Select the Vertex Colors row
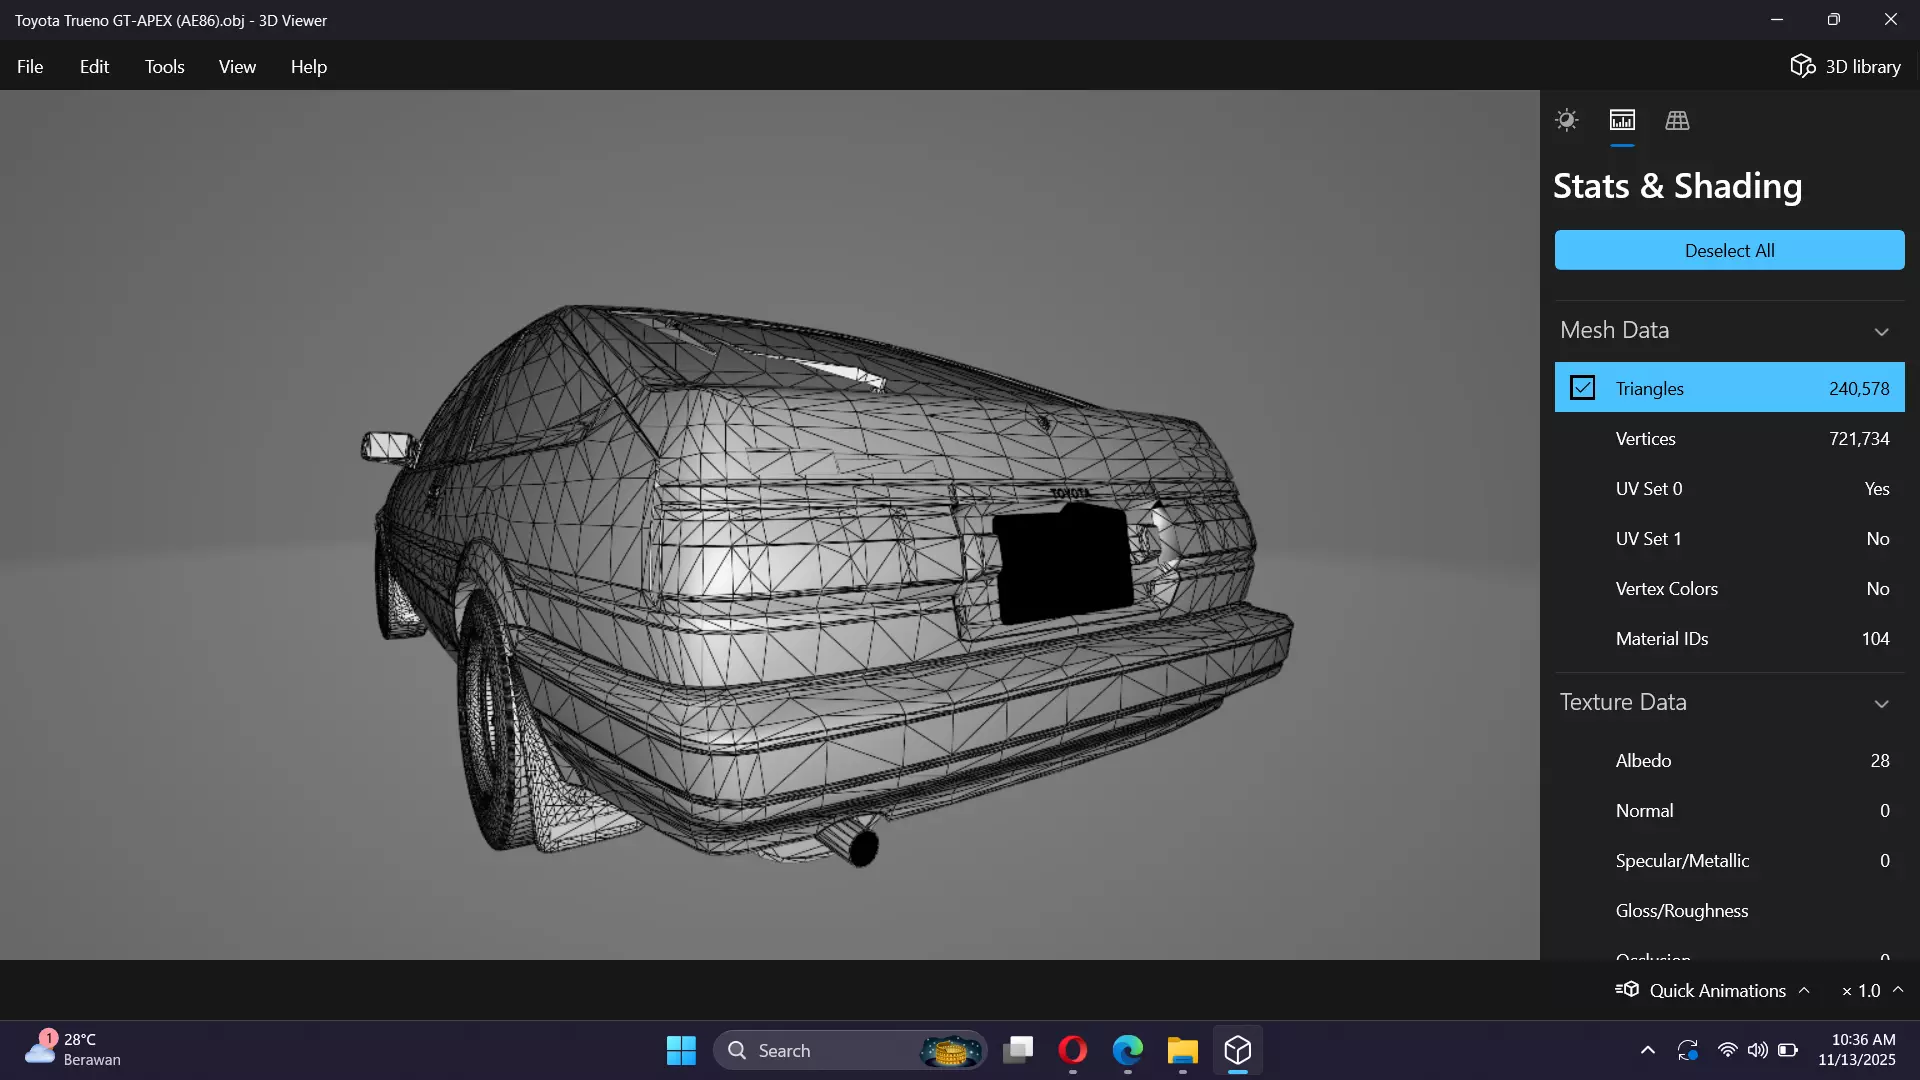 click(1729, 588)
